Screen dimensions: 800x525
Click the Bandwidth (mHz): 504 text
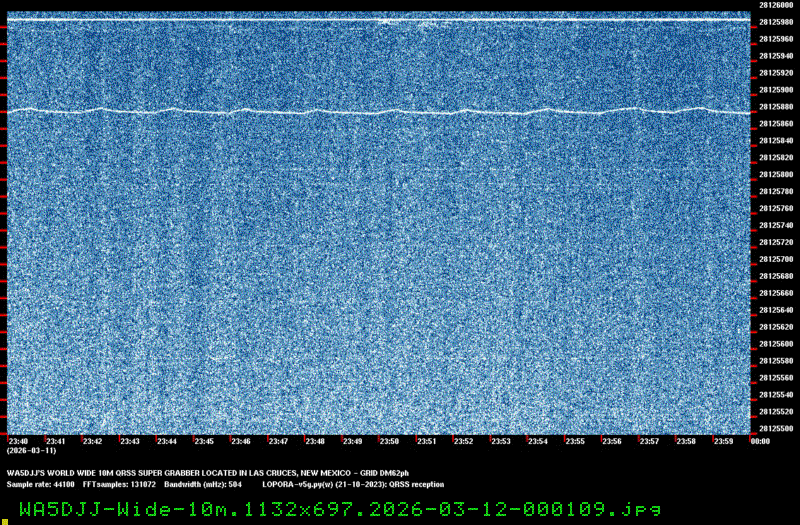(204, 483)
